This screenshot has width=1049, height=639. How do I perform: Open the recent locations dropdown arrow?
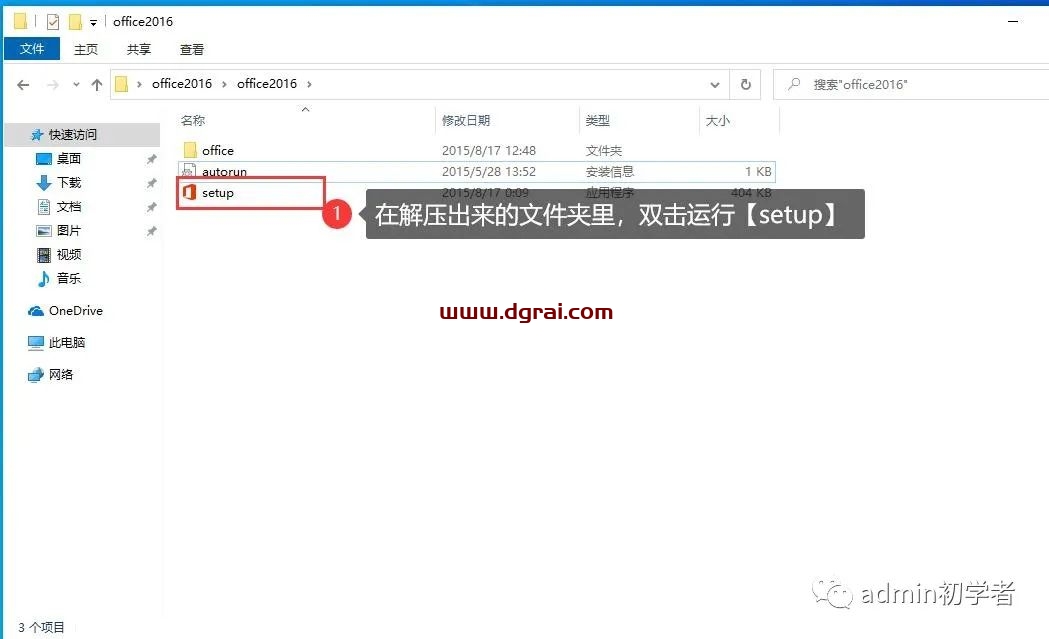click(76, 84)
